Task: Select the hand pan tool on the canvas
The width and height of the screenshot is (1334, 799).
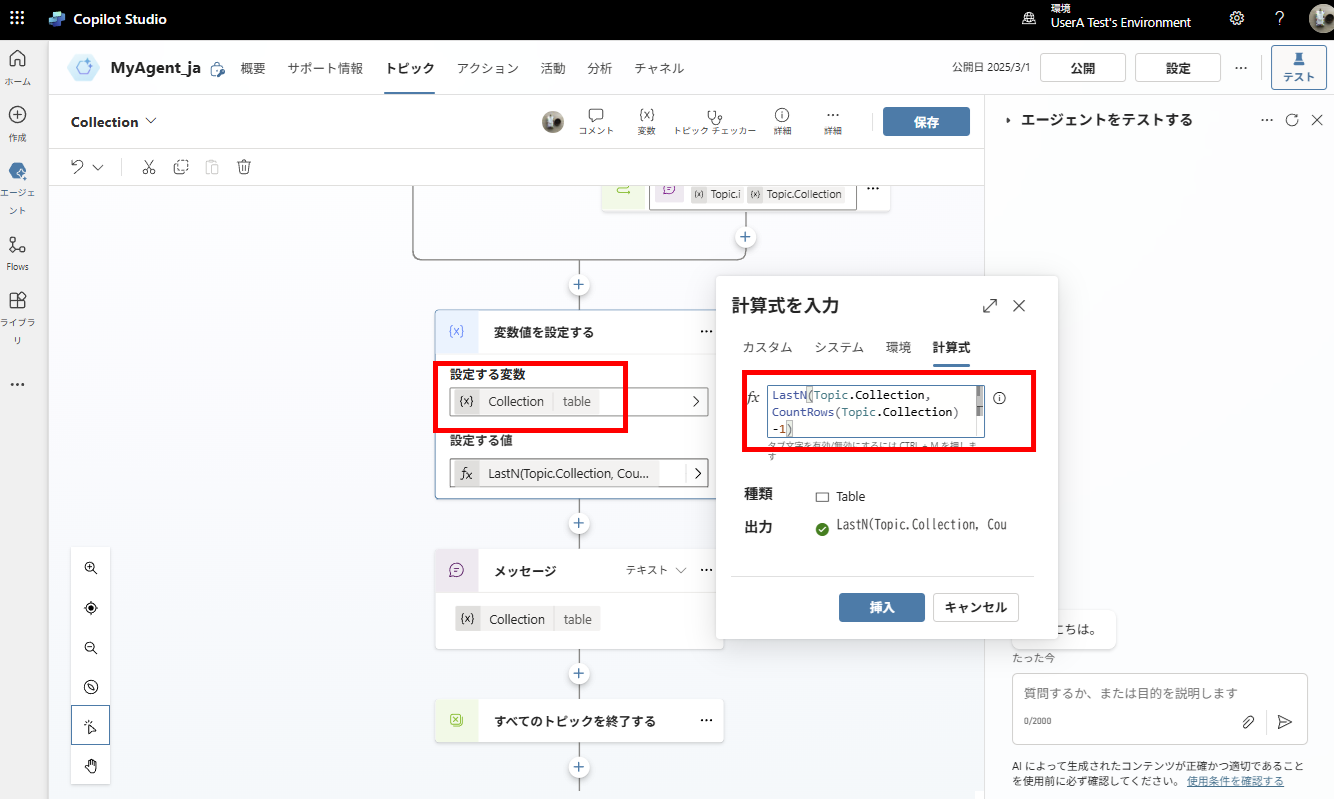Action: [90, 765]
